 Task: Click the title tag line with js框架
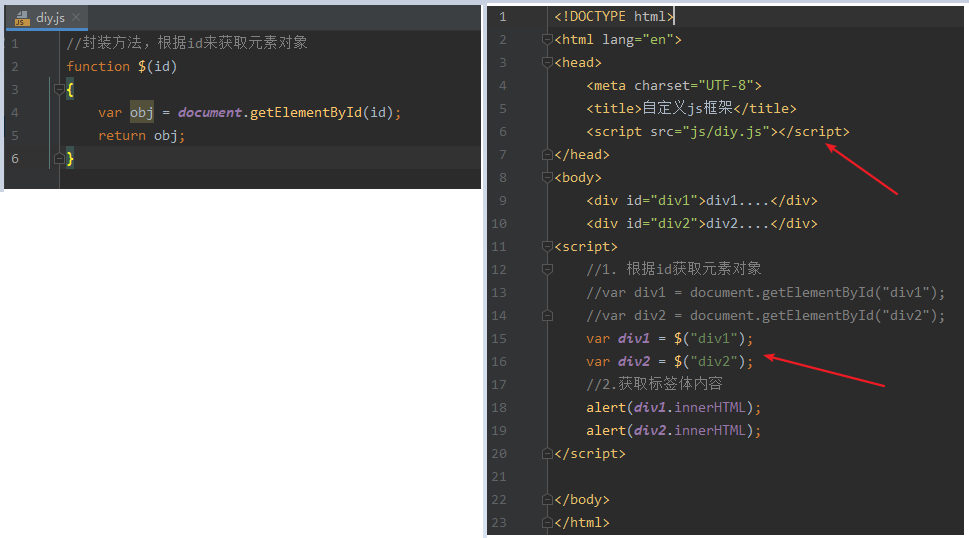click(x=691, y=108)
